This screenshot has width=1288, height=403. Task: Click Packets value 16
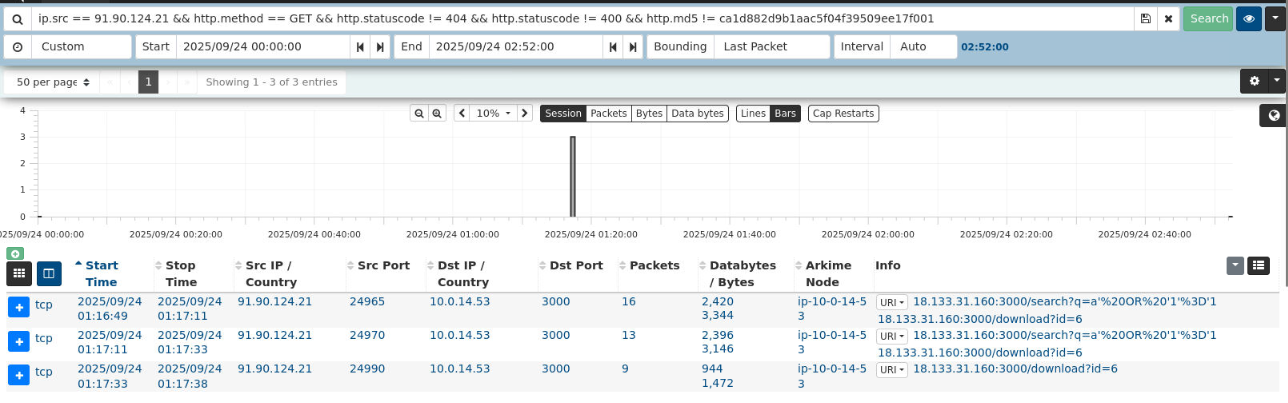click(628, 301)
